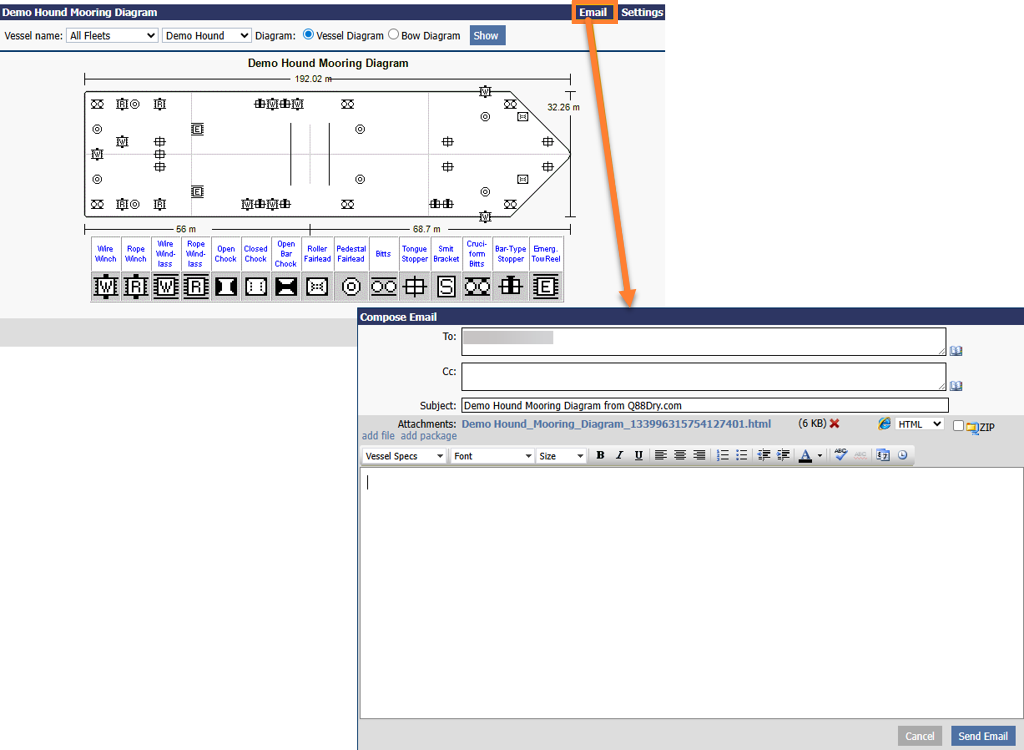1024x750 pixels.
Task: Enable the ZIP attachment checkbox
Action: pos(958,426)
